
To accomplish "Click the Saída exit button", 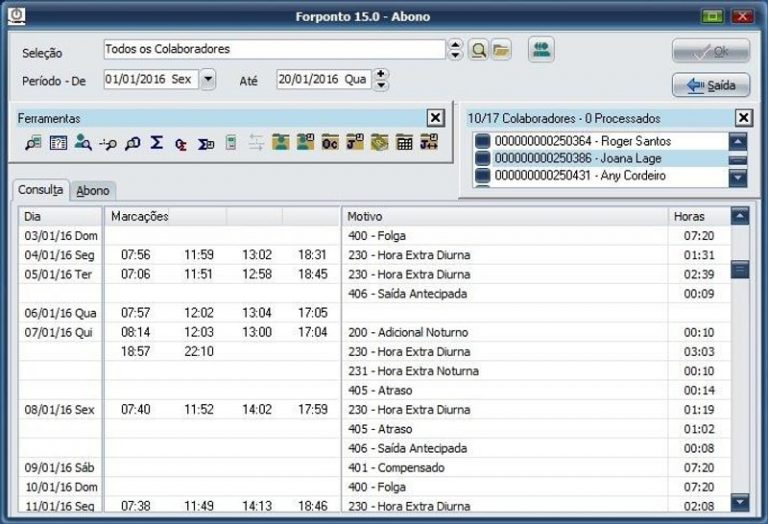I will 710,85.
